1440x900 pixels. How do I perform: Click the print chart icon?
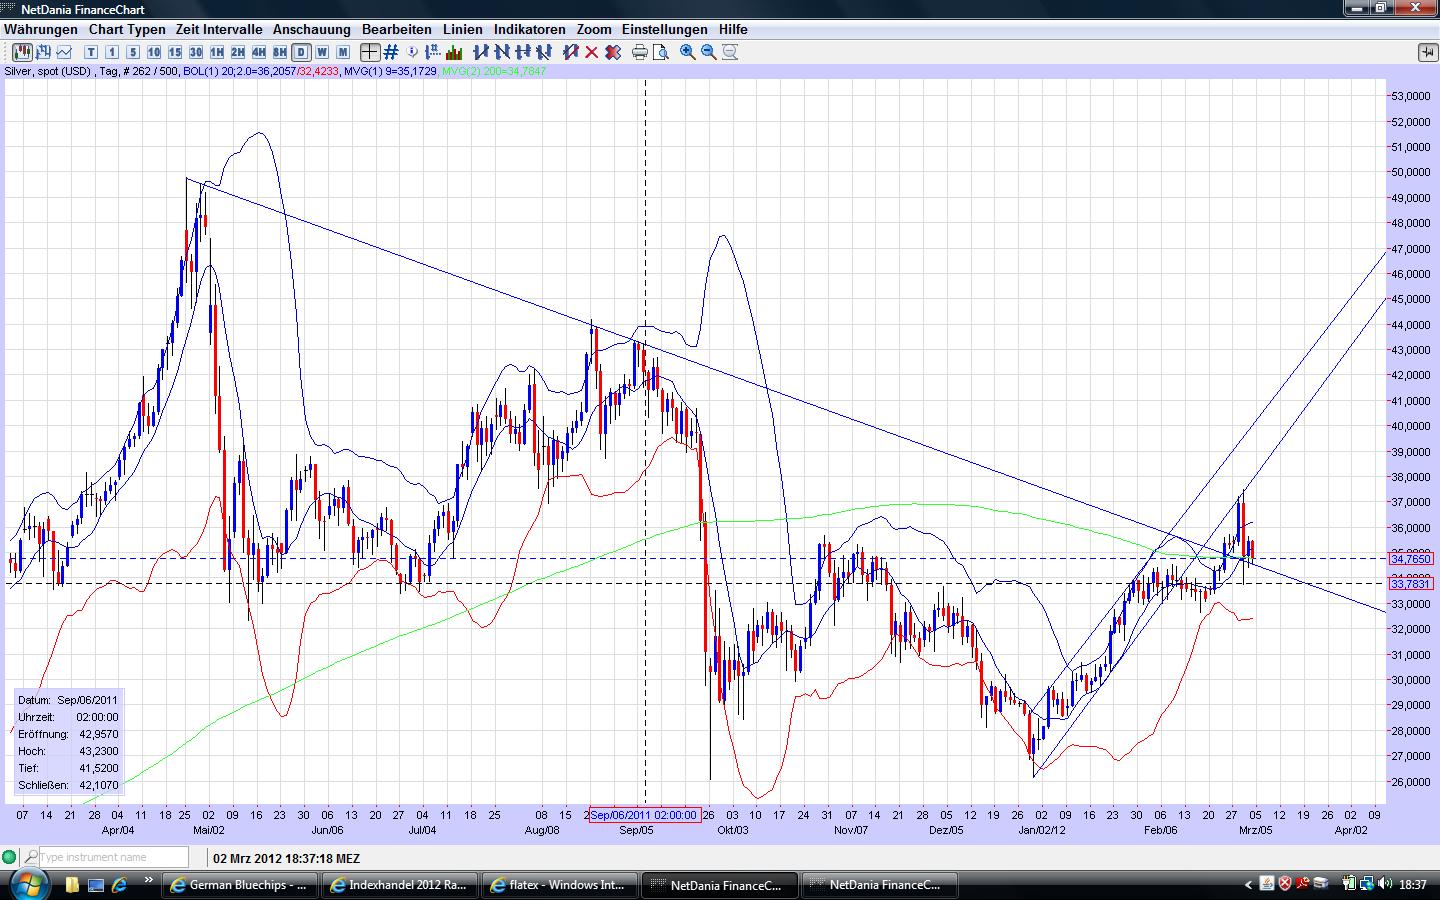(x=640, y=52)
